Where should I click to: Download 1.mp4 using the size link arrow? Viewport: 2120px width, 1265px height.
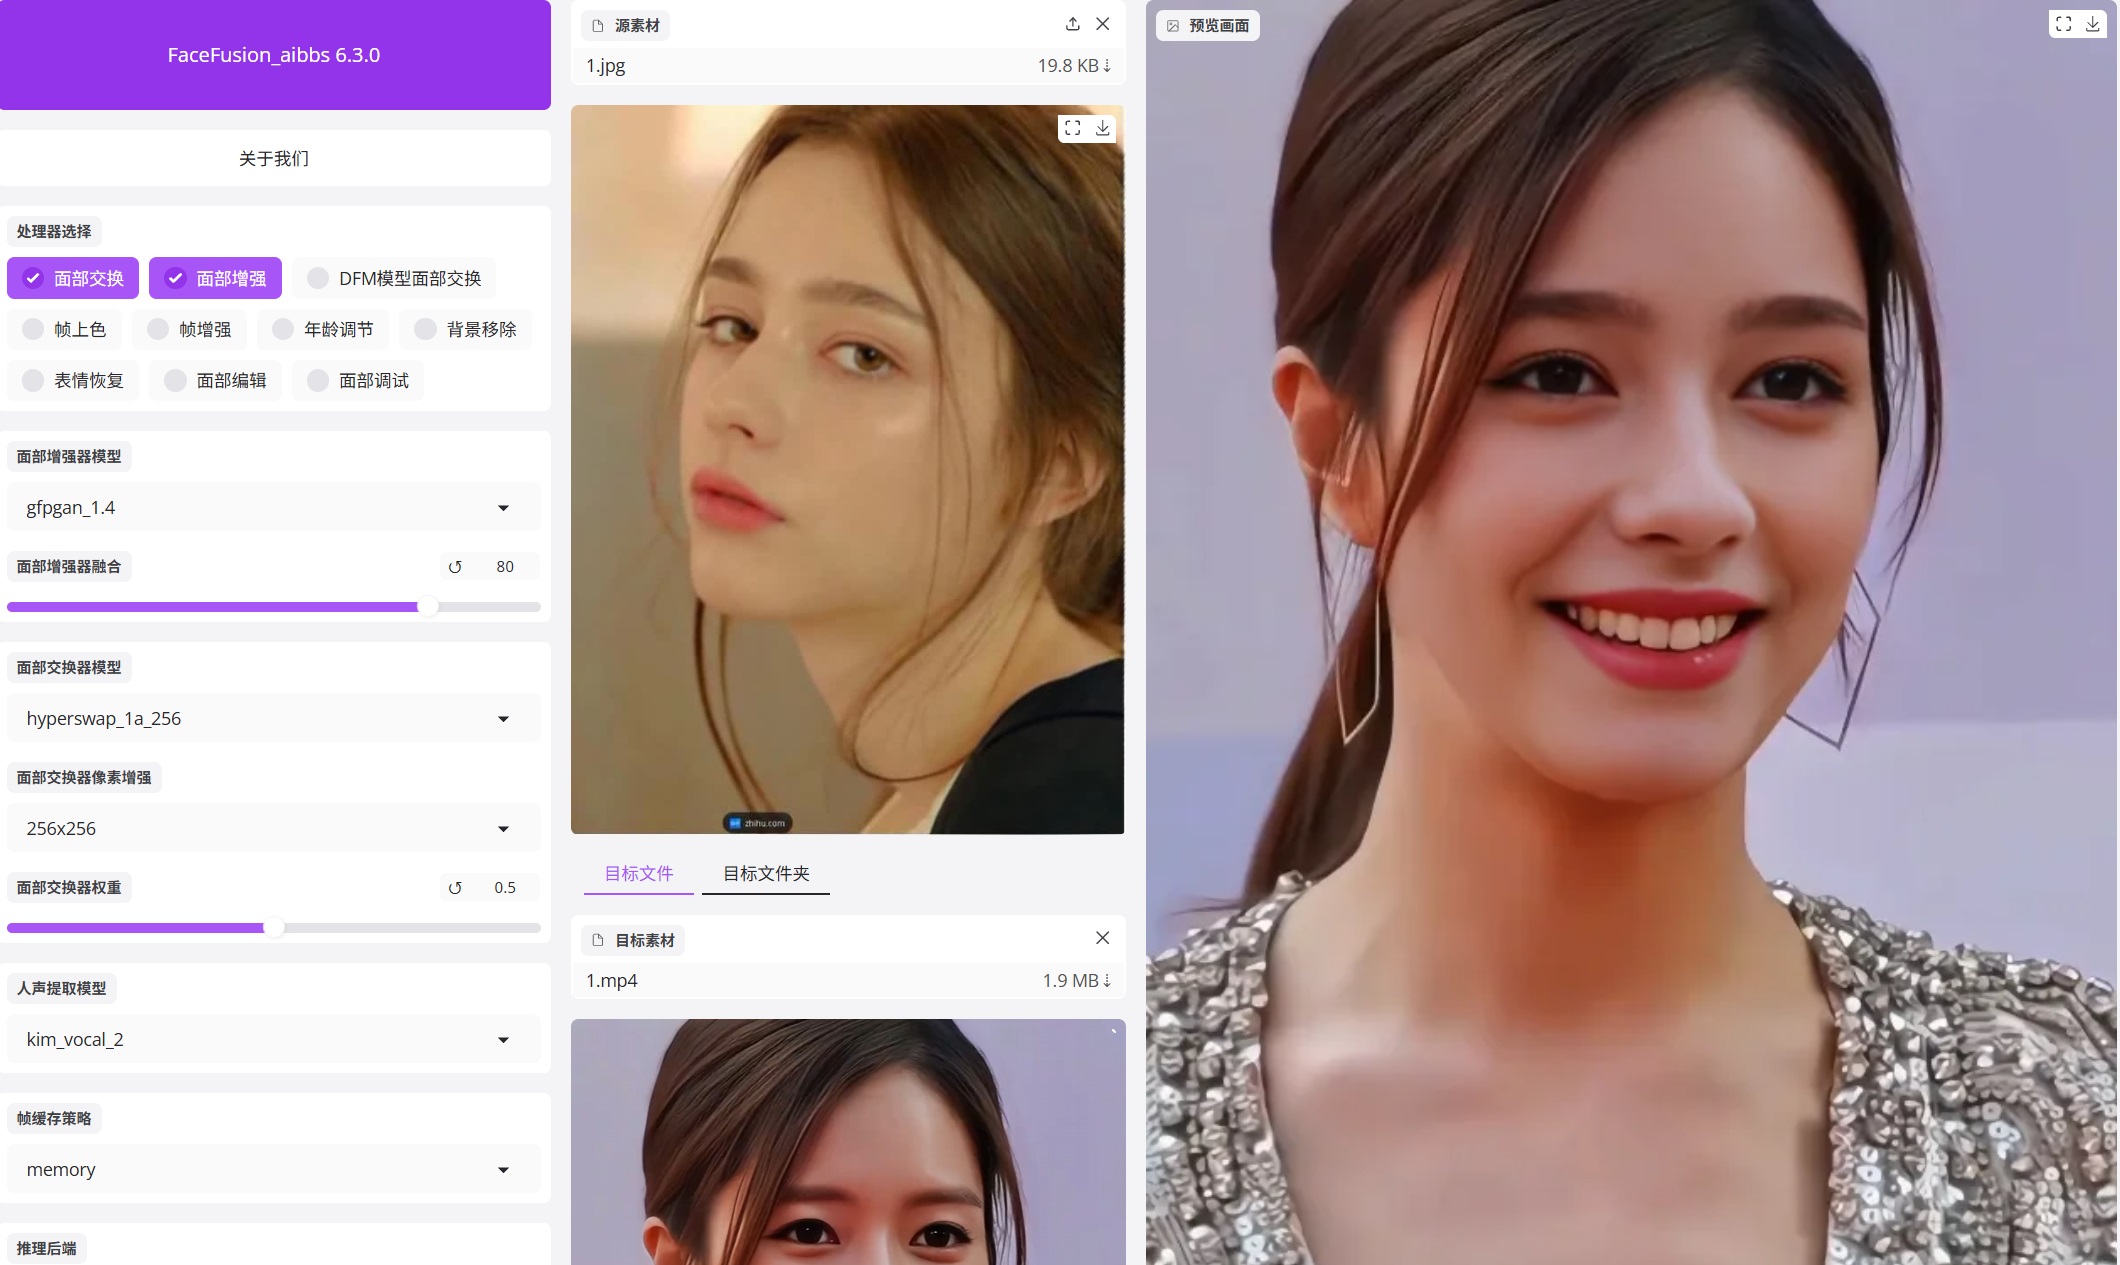click(x=1077, y=981)
